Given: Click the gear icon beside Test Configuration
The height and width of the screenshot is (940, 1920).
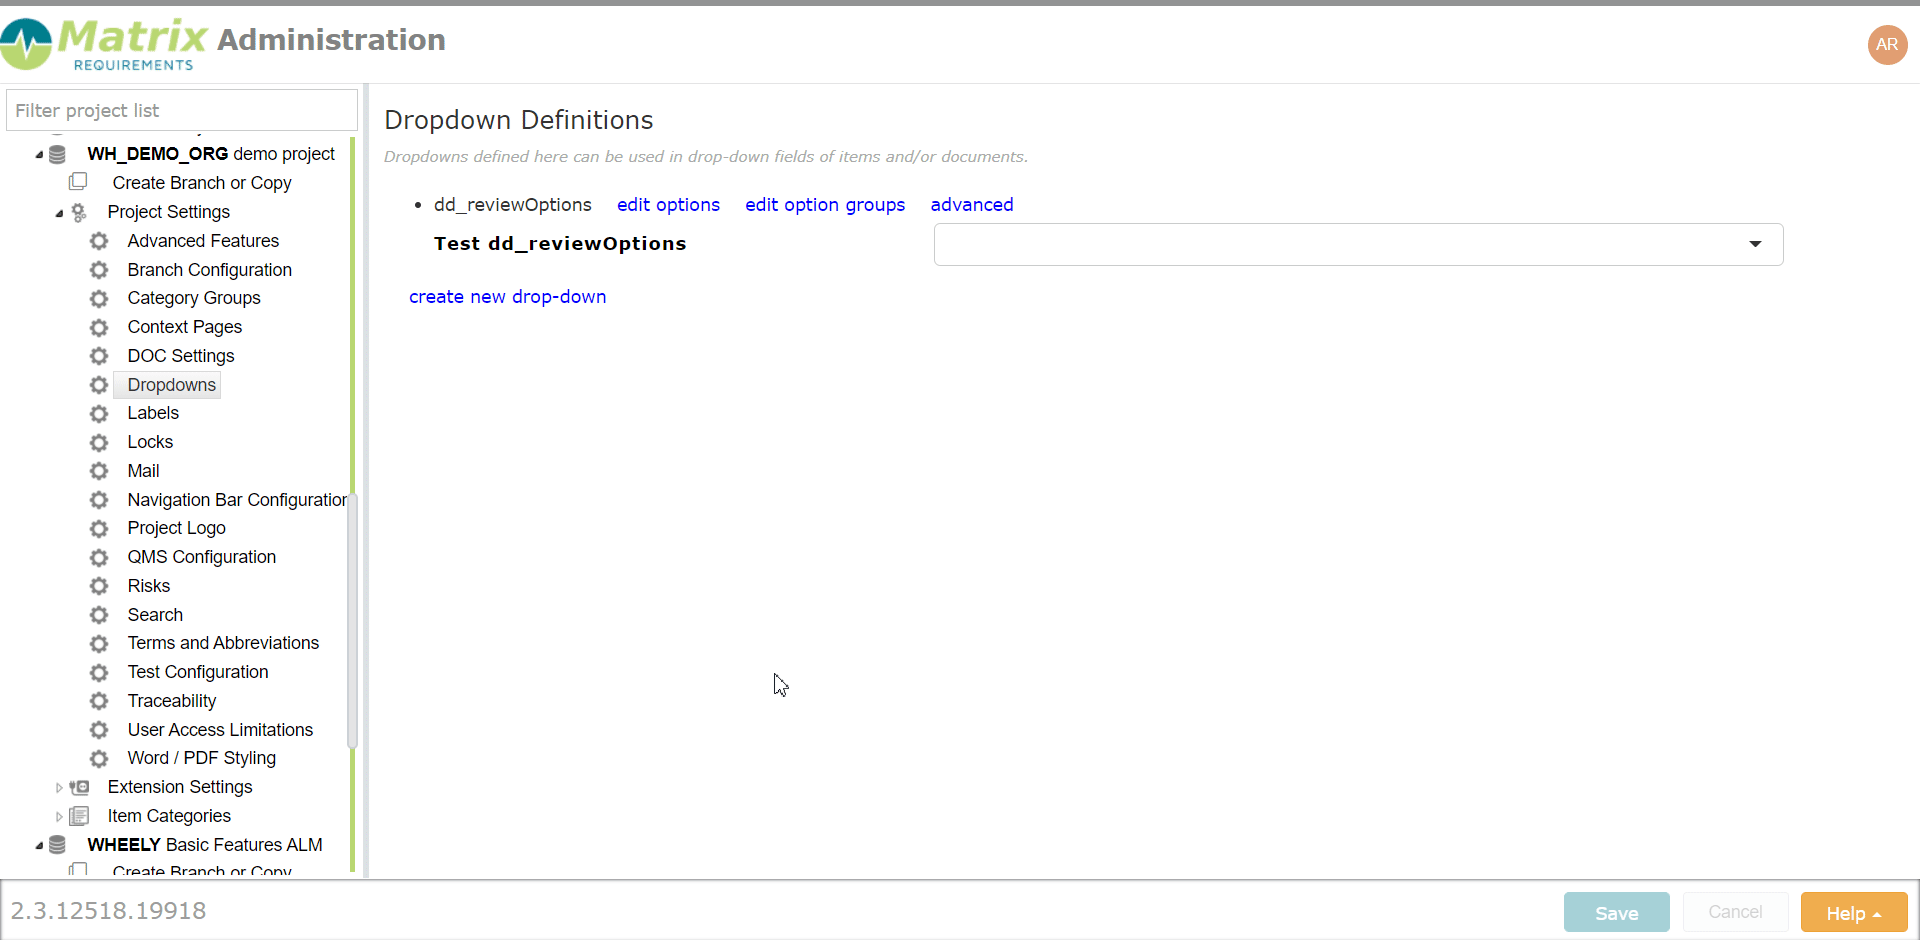Looking at the screenshot, I should coord(99,672).
